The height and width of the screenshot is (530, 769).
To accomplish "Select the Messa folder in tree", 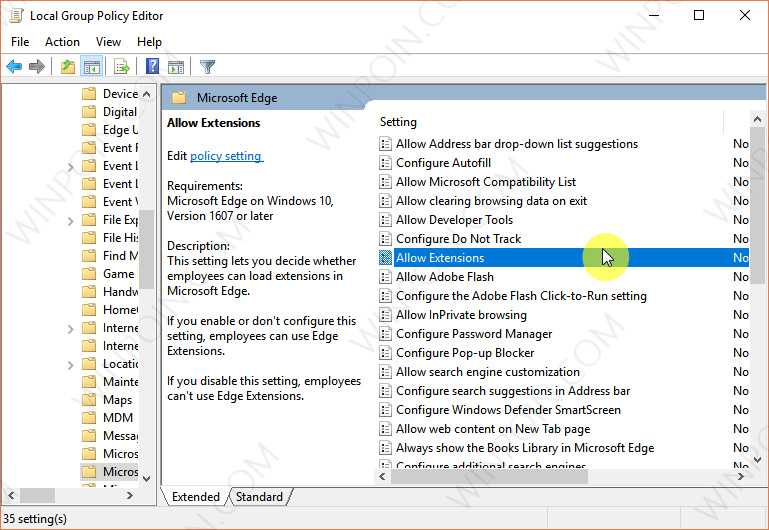I will 110,436.
